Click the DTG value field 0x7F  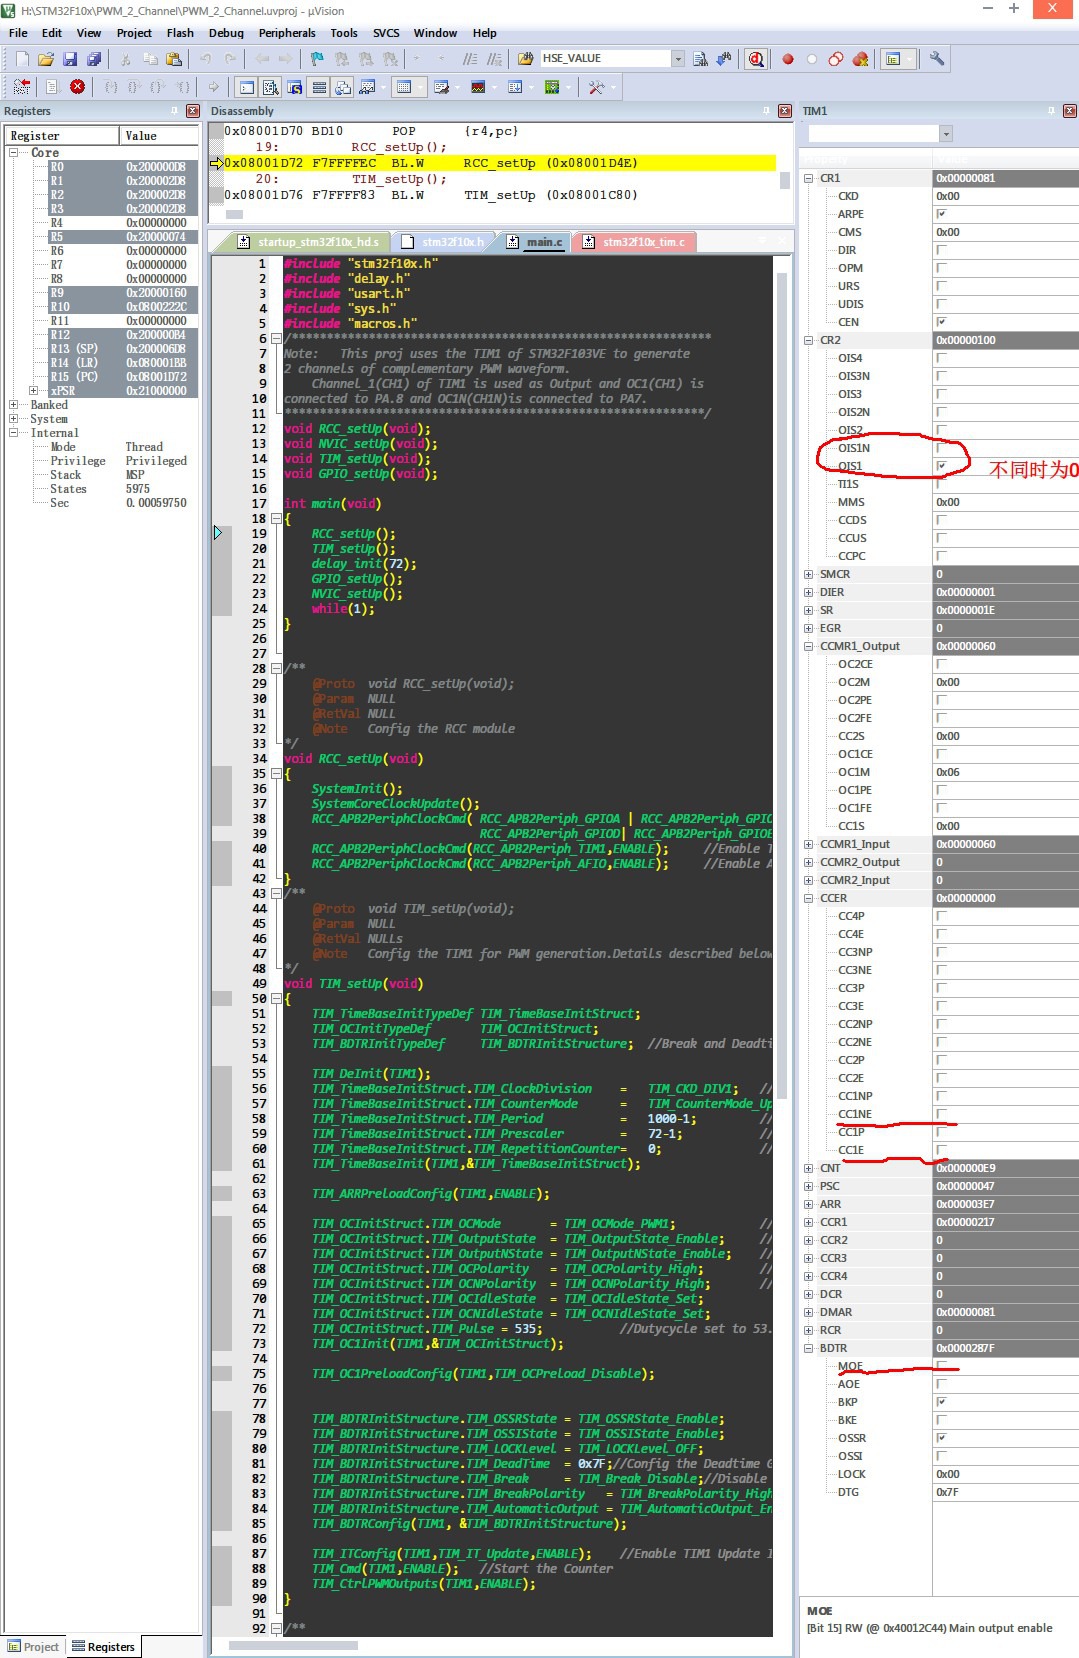[1005, 1492]
